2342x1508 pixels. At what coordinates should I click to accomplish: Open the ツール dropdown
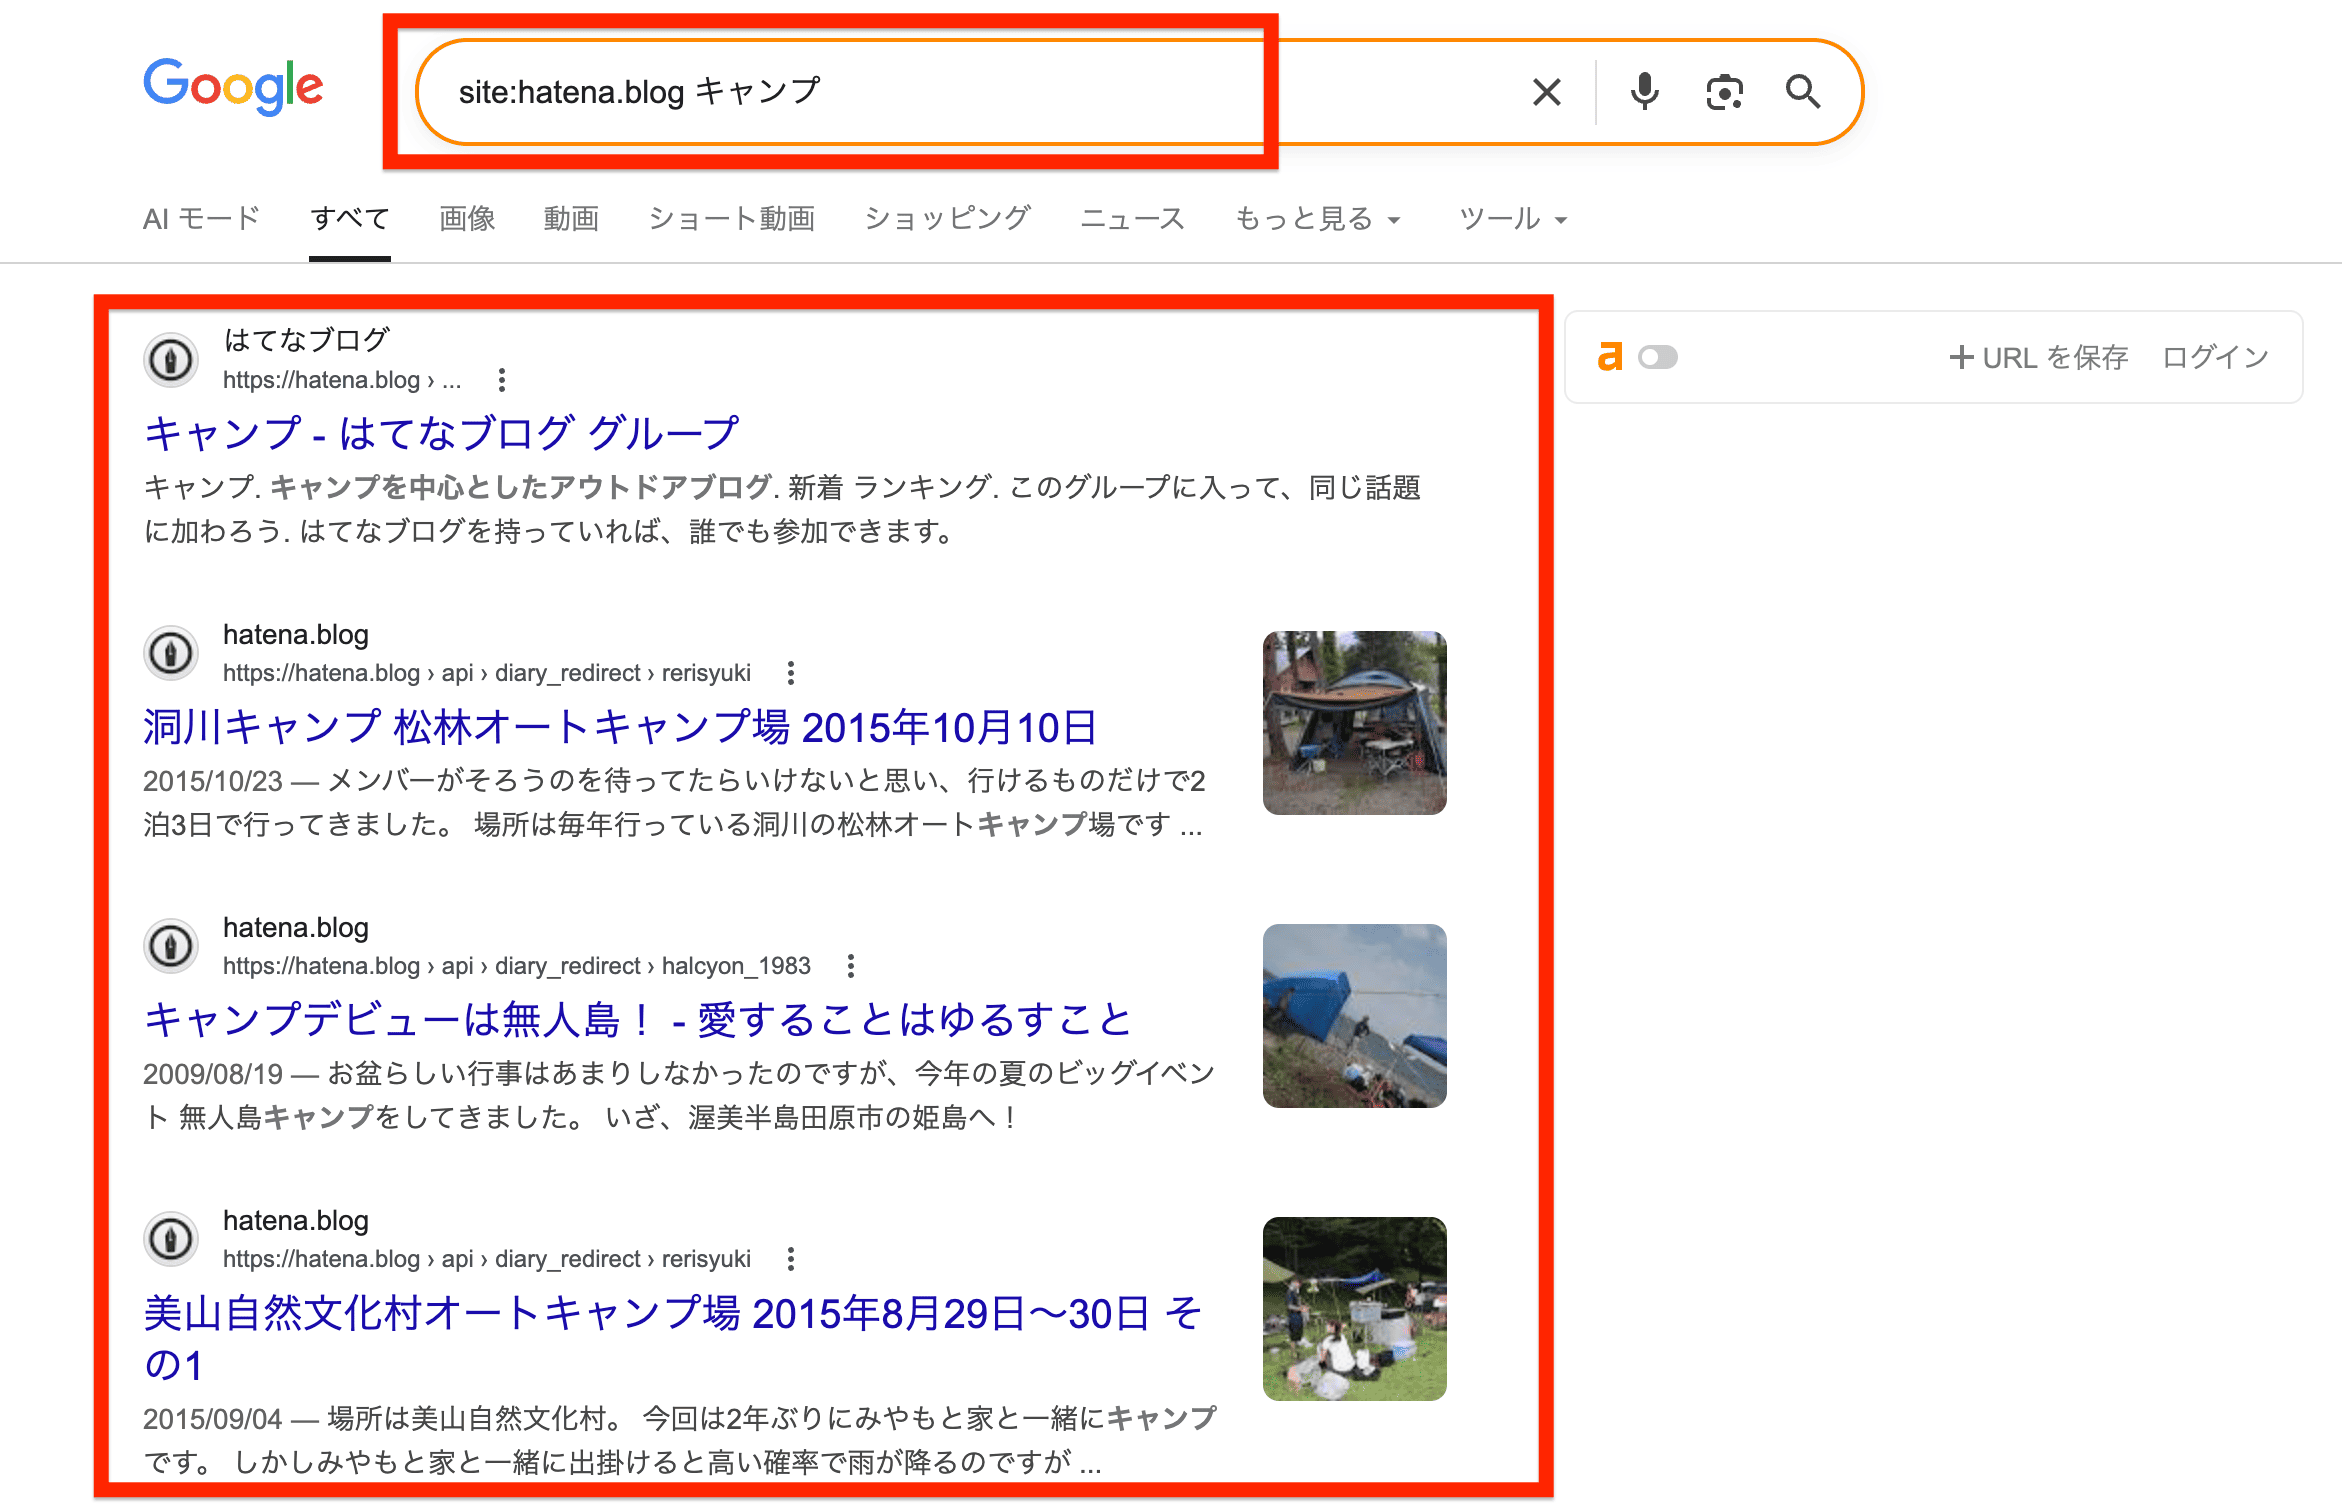tap(1512, 219)
